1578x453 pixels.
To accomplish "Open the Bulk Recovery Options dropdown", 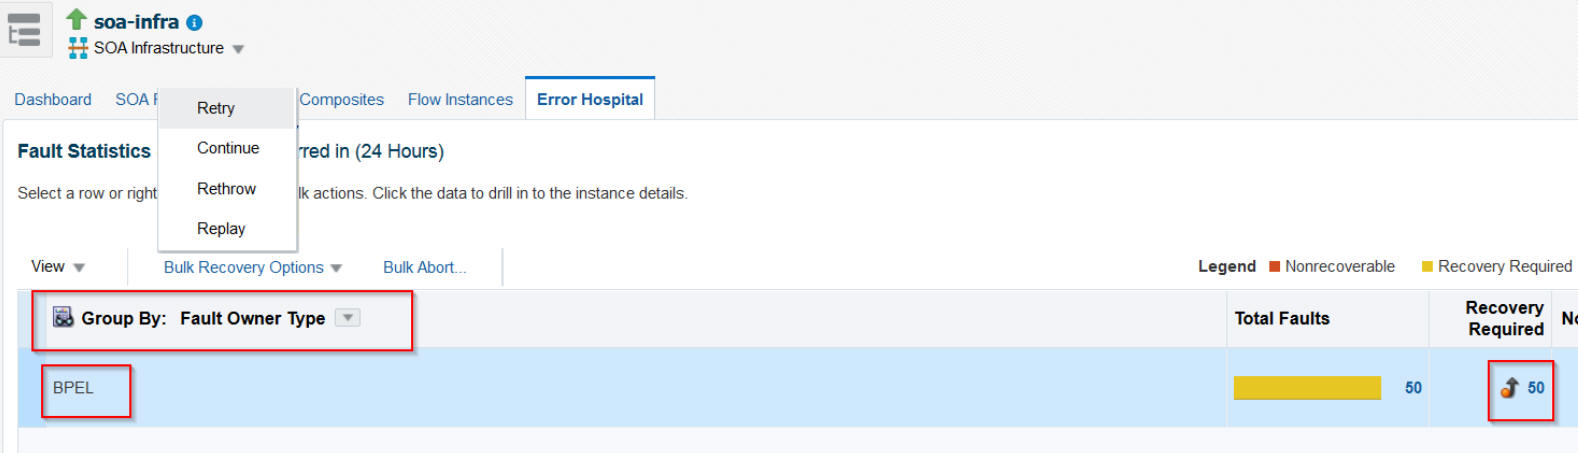I will 253,268.
